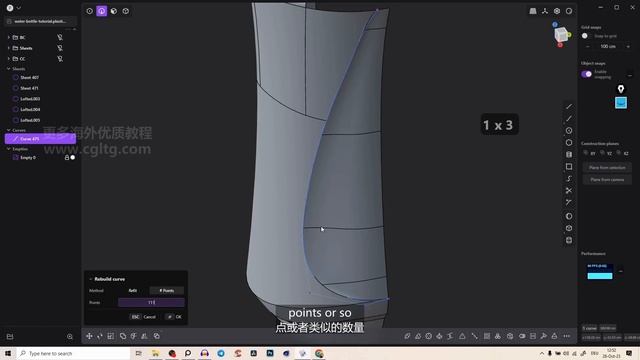Click the highlighted purple edge selection mode
This screenshot has height=360, width=640.
click(102, 11)
